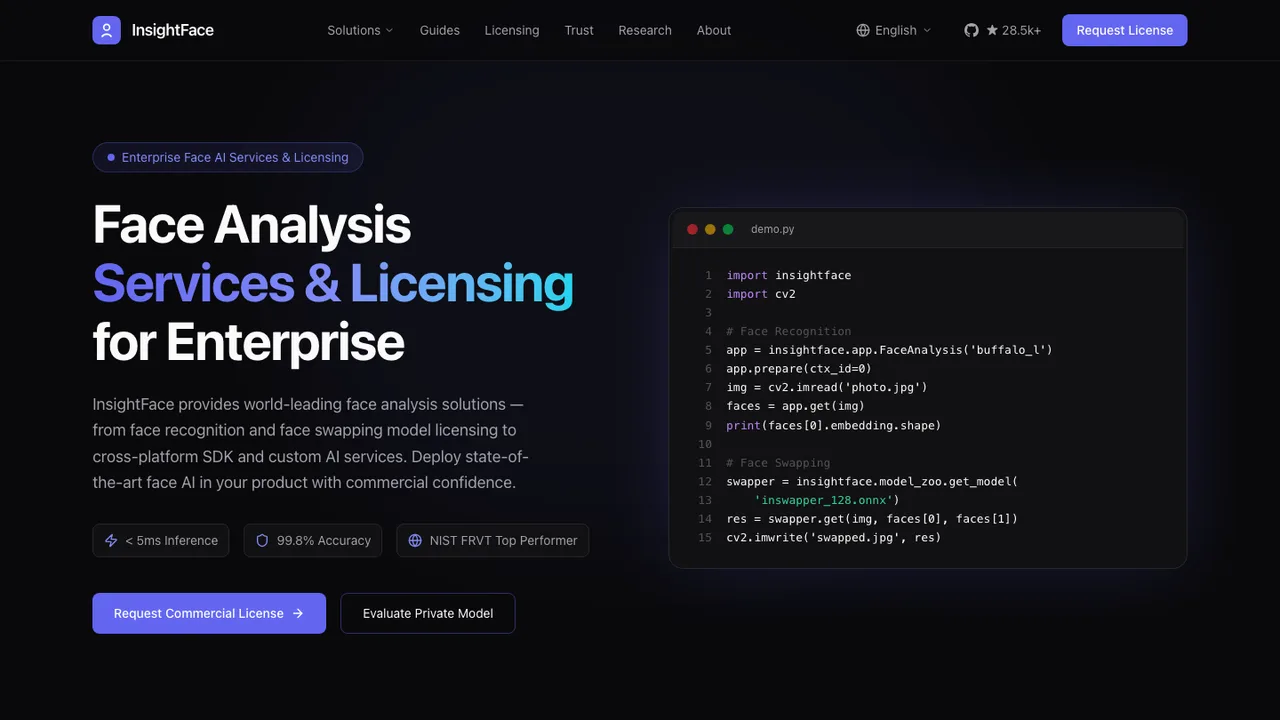The width and height of the screenshot is (1280, 720).
Task: Click the Request Commercial License button
Action: (209, 613)
